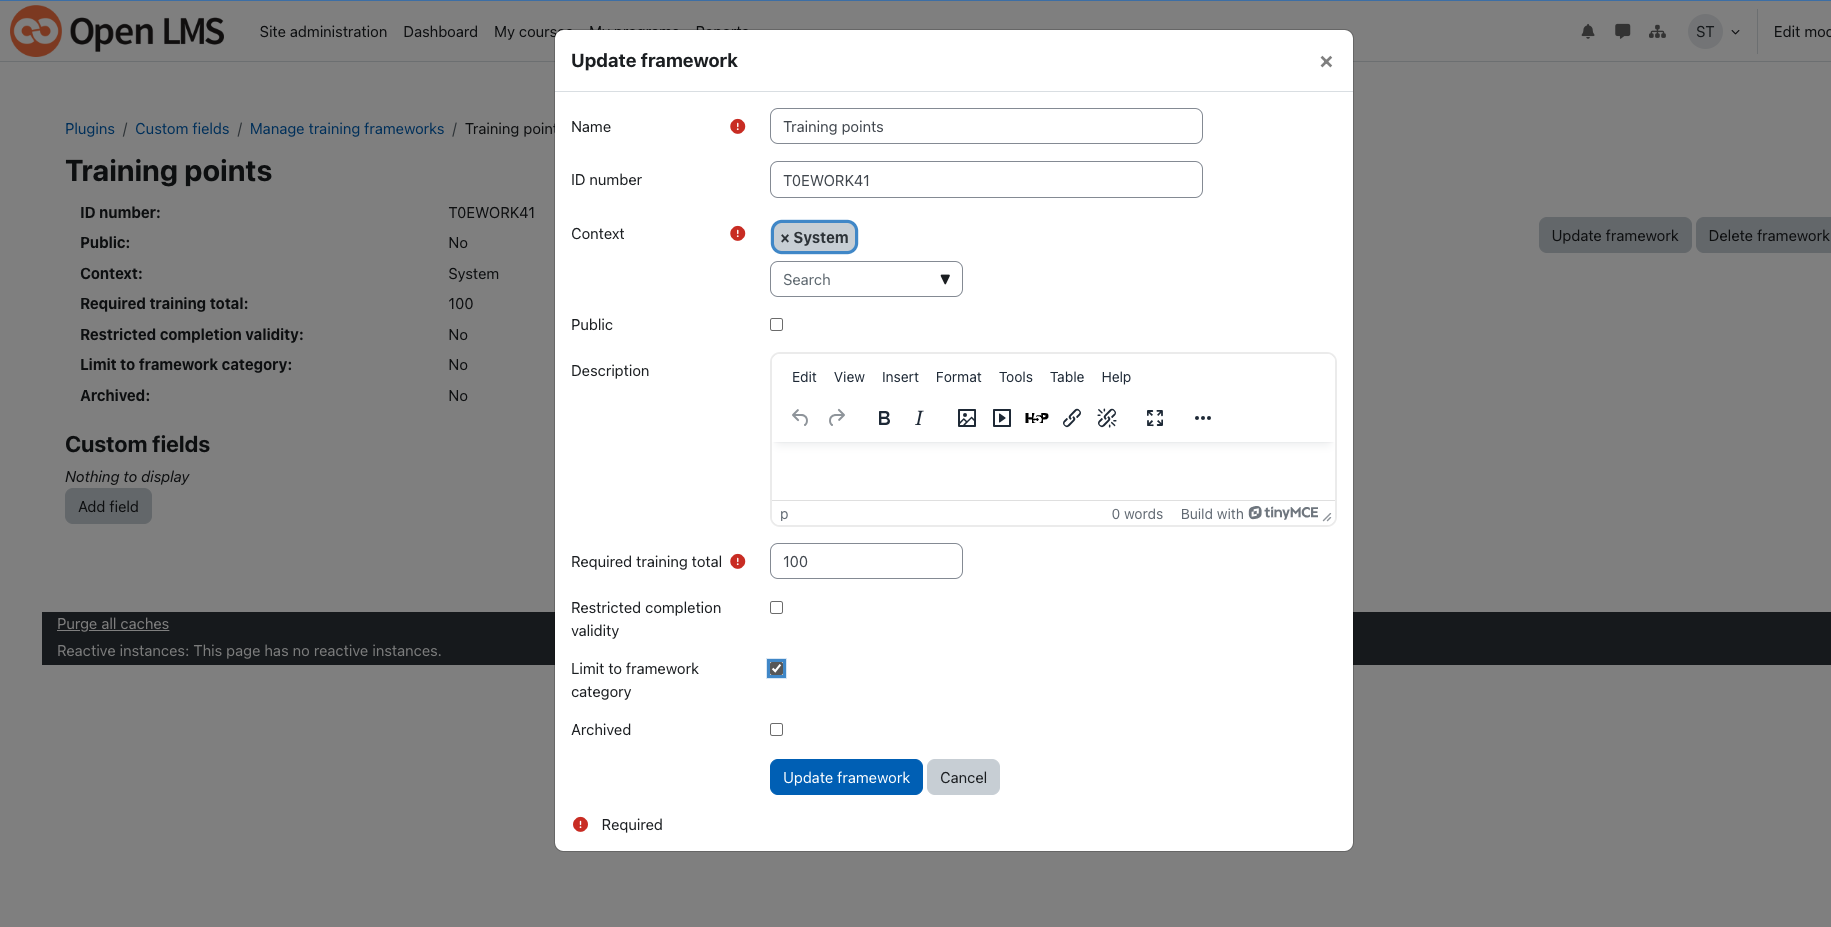Image resolution: width=1831 pixels, height=927 pixels.
Task: Remove the System context tag
Action: click(x=814, y=237)
